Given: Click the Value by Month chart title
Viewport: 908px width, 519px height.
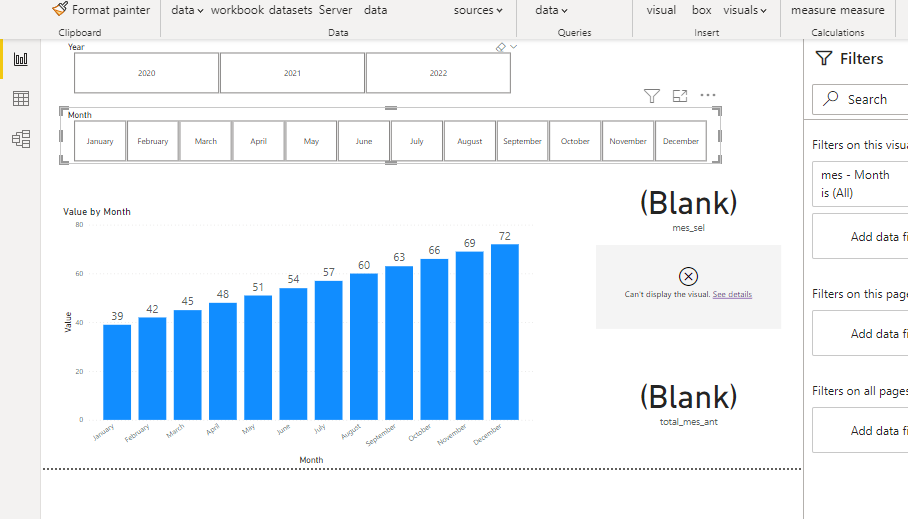Looking at the screenshot, I should [x=97, y=212].
